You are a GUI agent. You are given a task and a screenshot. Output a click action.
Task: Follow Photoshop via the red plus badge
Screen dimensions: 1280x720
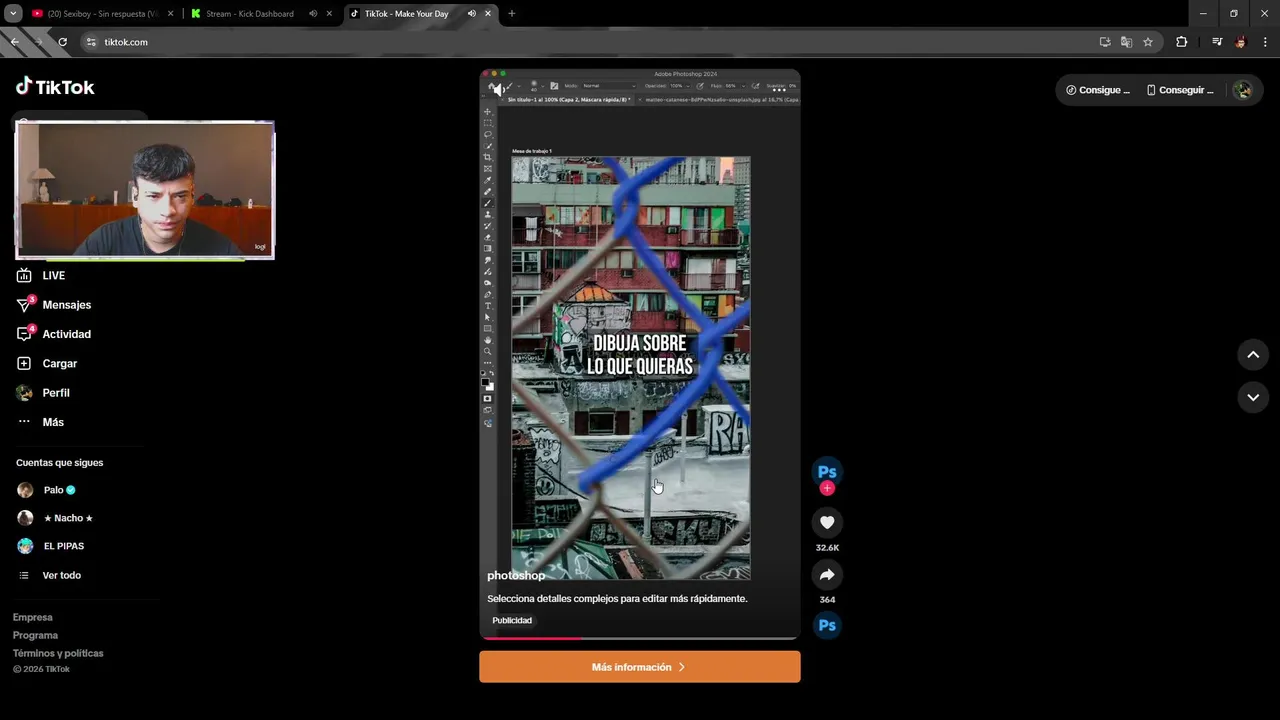827,488
